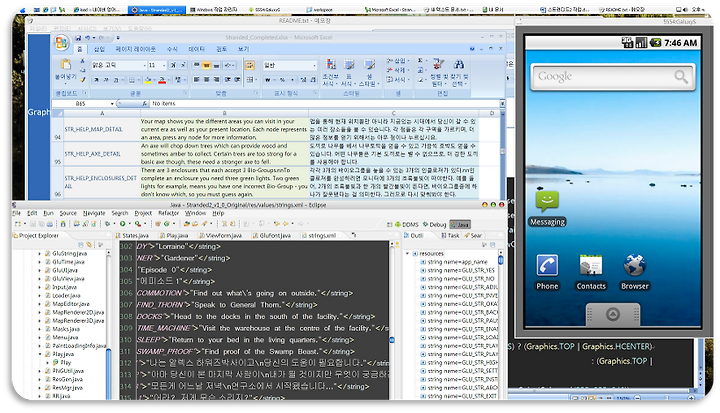Open Eclipse Source menu

[68, 213]
